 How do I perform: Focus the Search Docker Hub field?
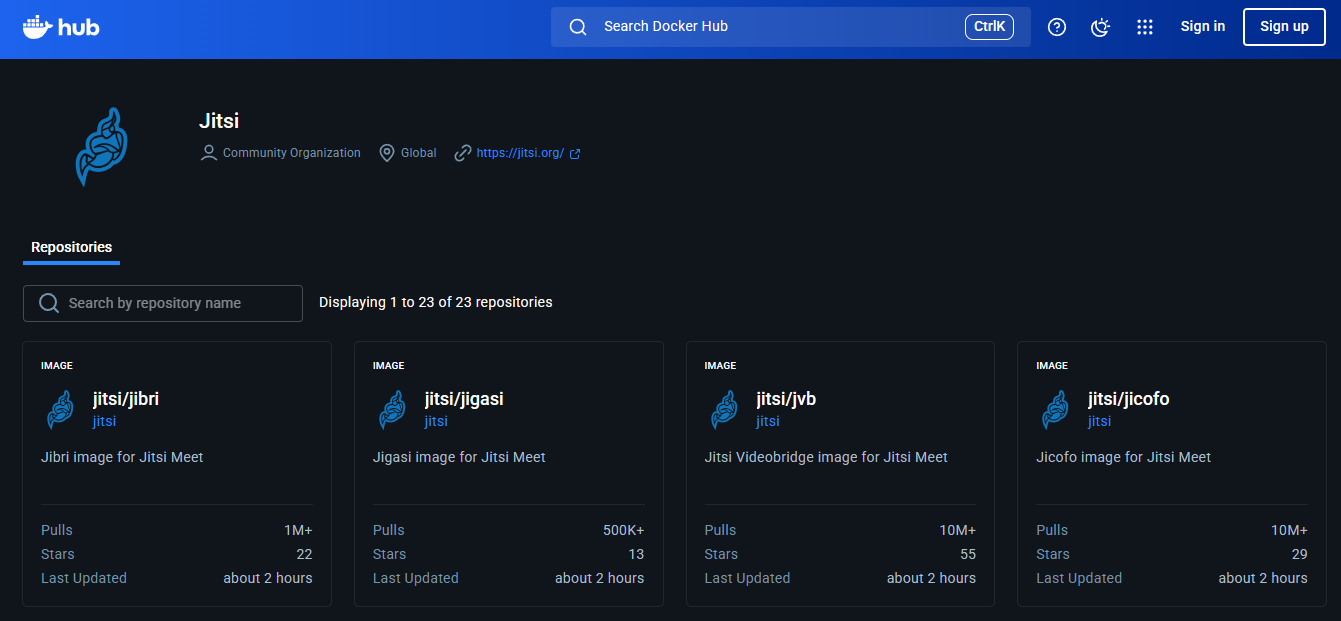pos(791,27)
